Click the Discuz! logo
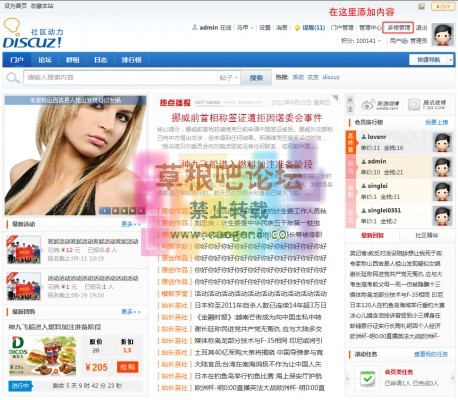The height and width of the screenshot is (400, 458). point(33,34)
